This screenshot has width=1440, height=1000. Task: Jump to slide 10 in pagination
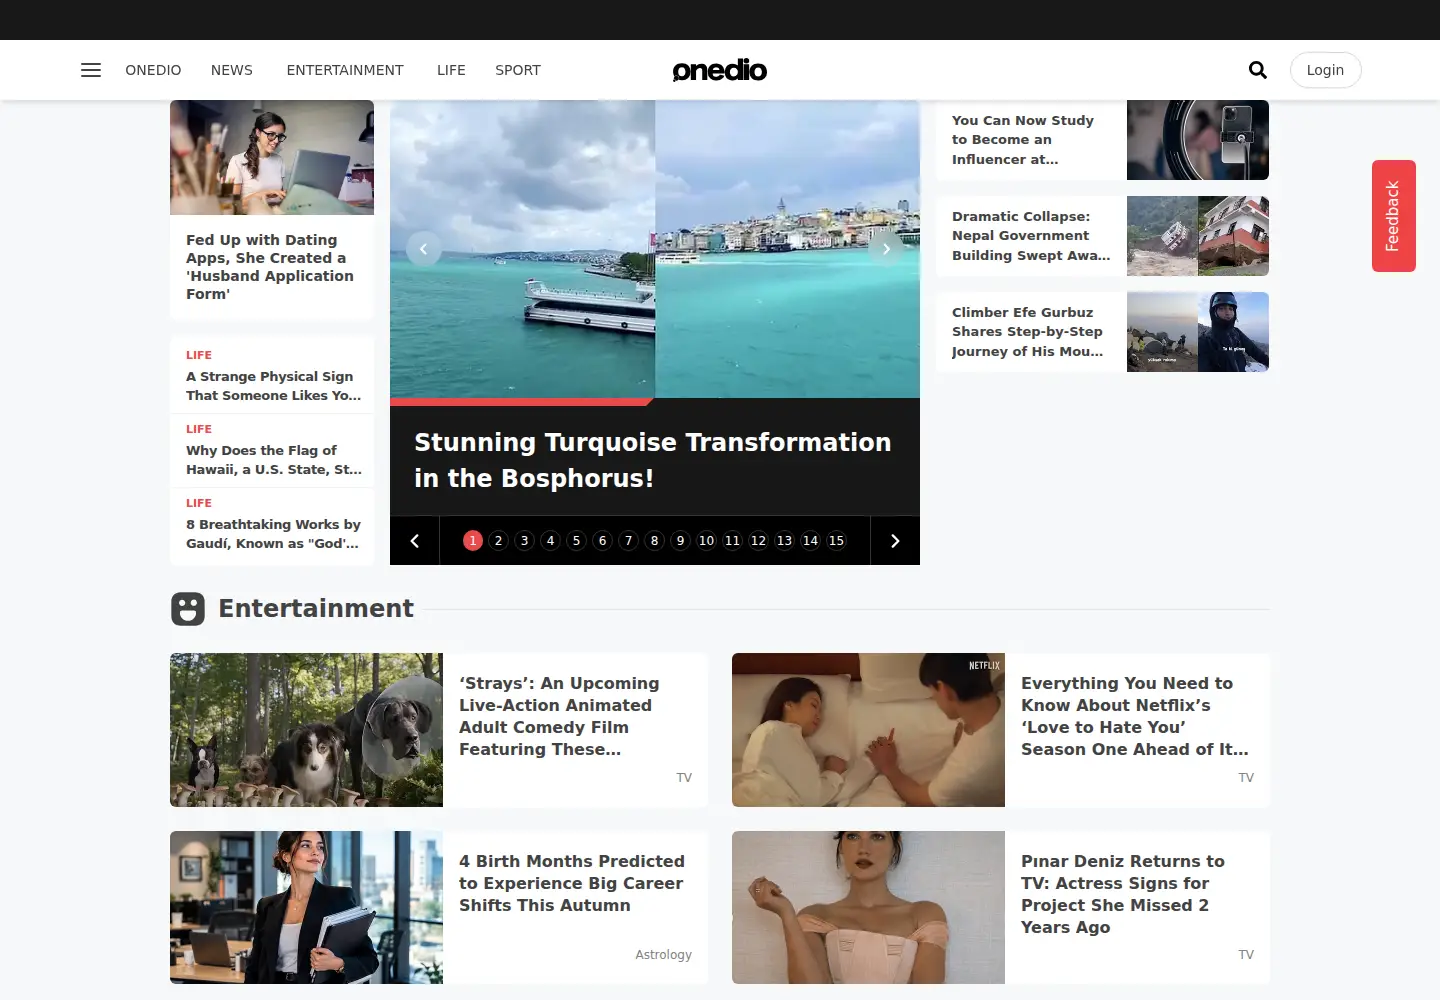click(x=707, y=541)
